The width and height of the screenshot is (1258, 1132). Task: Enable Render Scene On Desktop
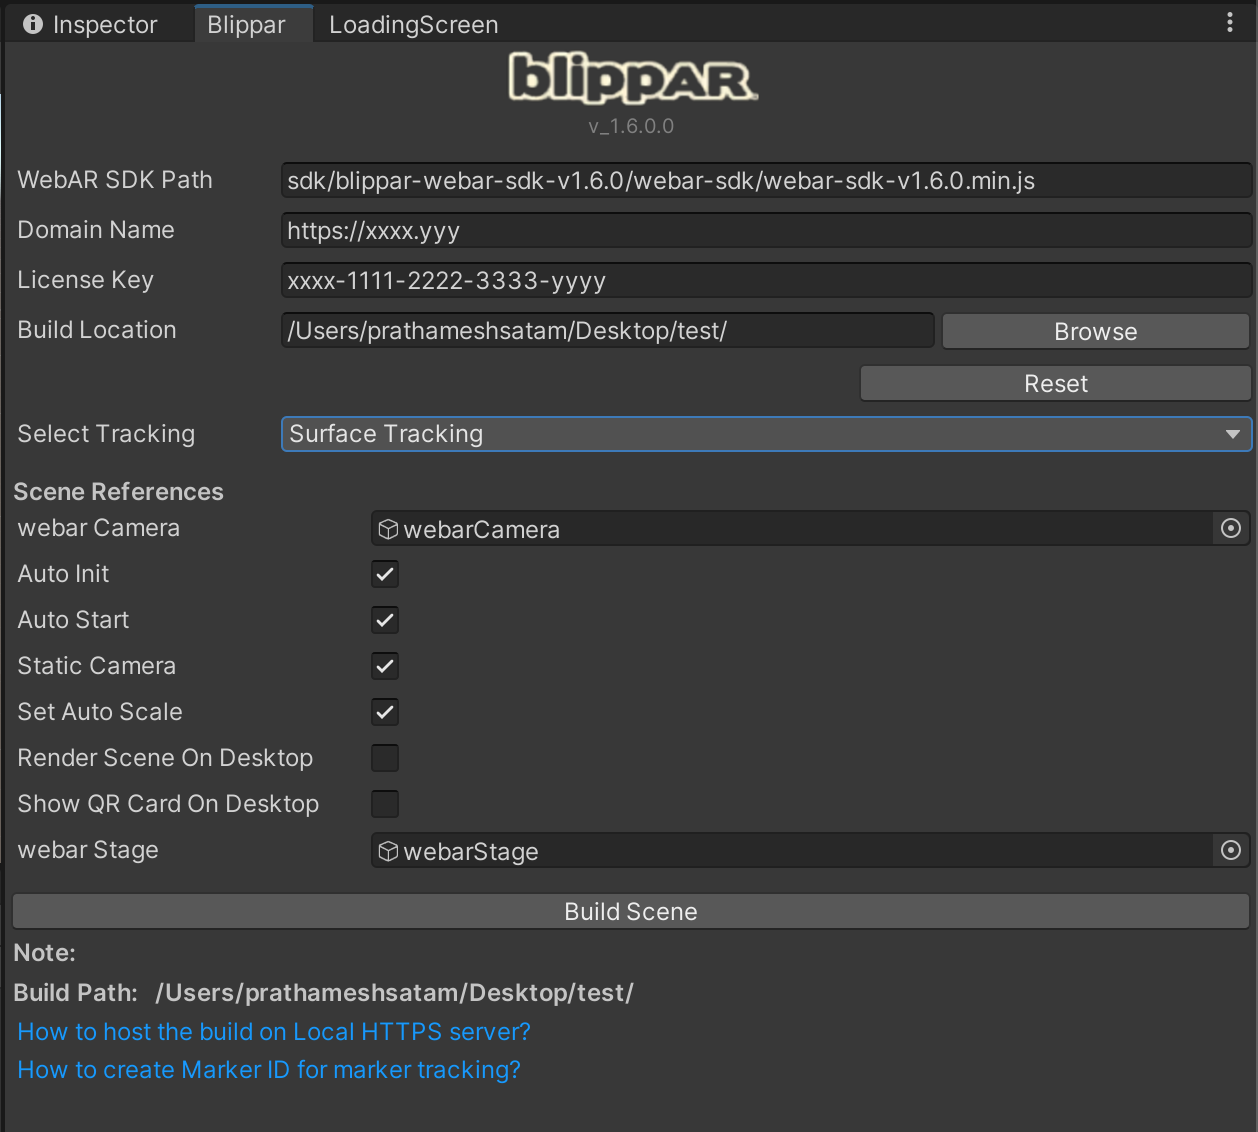tap(385, 758)
